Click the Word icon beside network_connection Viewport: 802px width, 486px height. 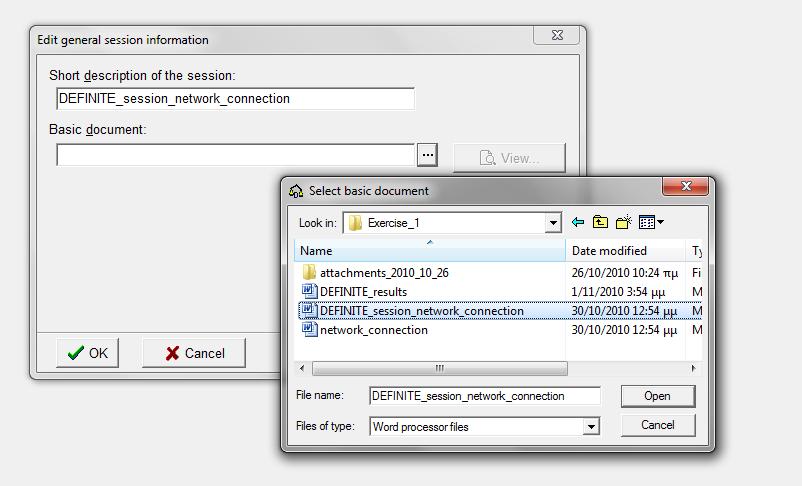(x=309, y=329)
